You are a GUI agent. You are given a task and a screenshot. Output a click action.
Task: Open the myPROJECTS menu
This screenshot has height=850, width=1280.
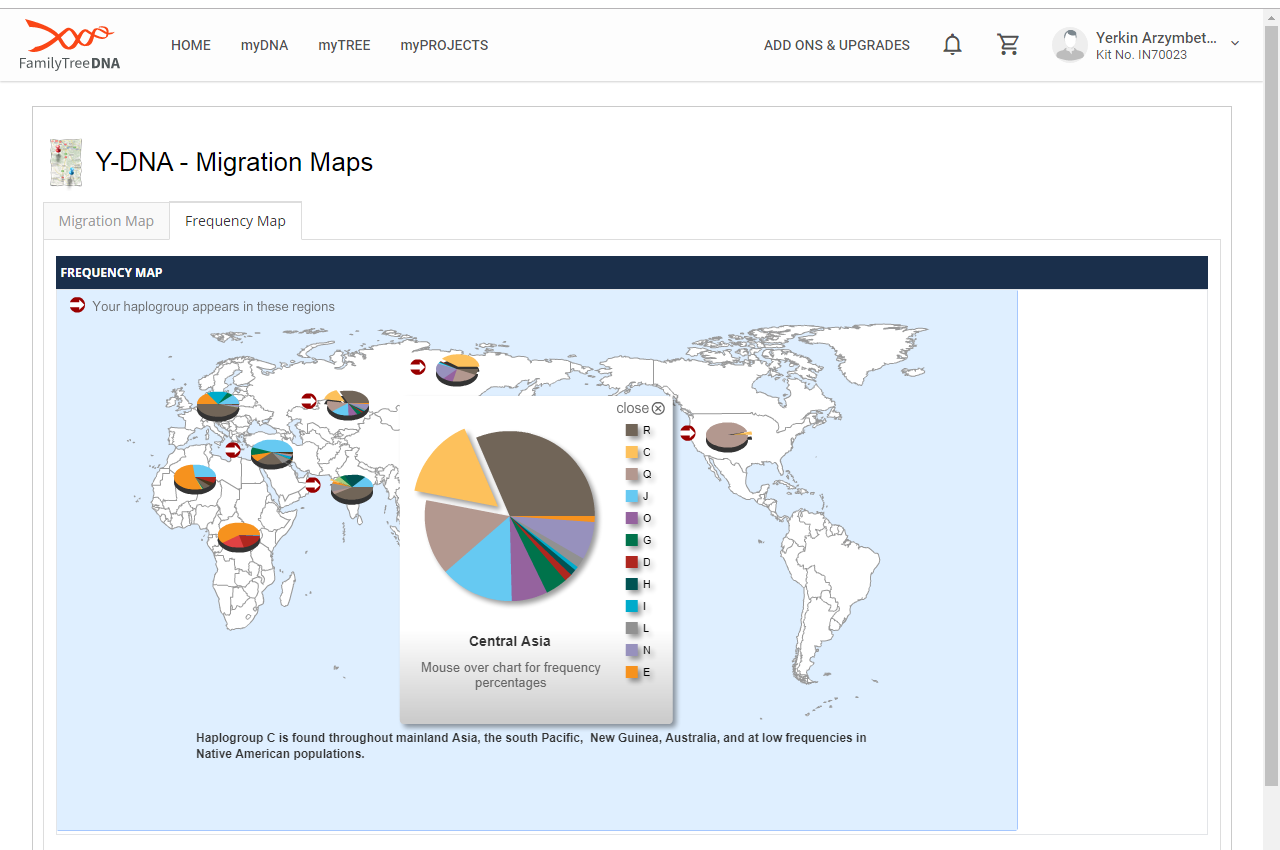(x=444, y=45)
